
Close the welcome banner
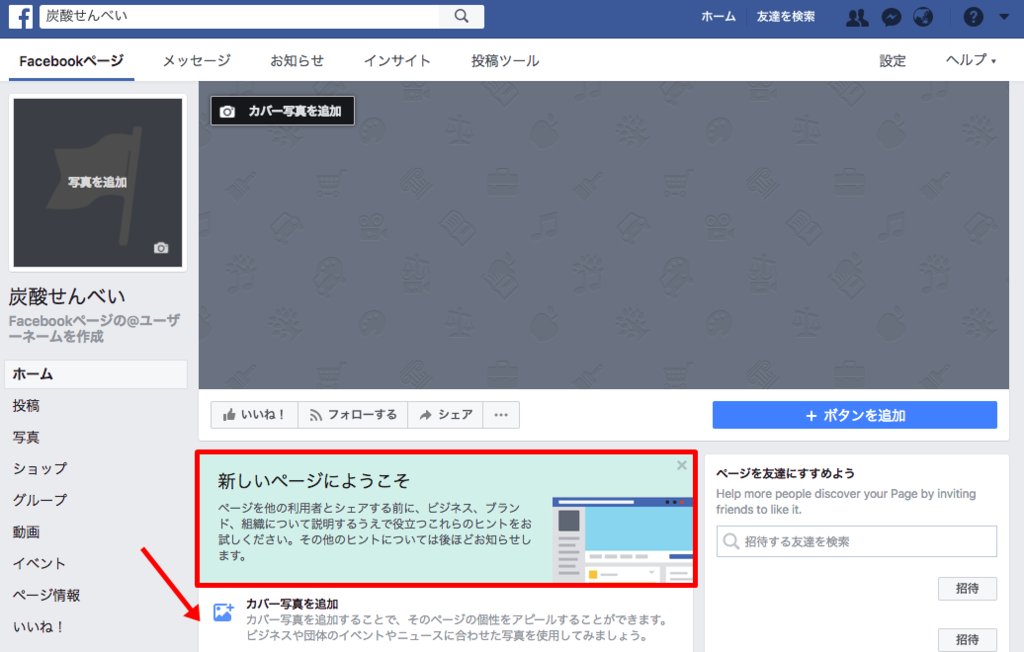tap(682, 465)
